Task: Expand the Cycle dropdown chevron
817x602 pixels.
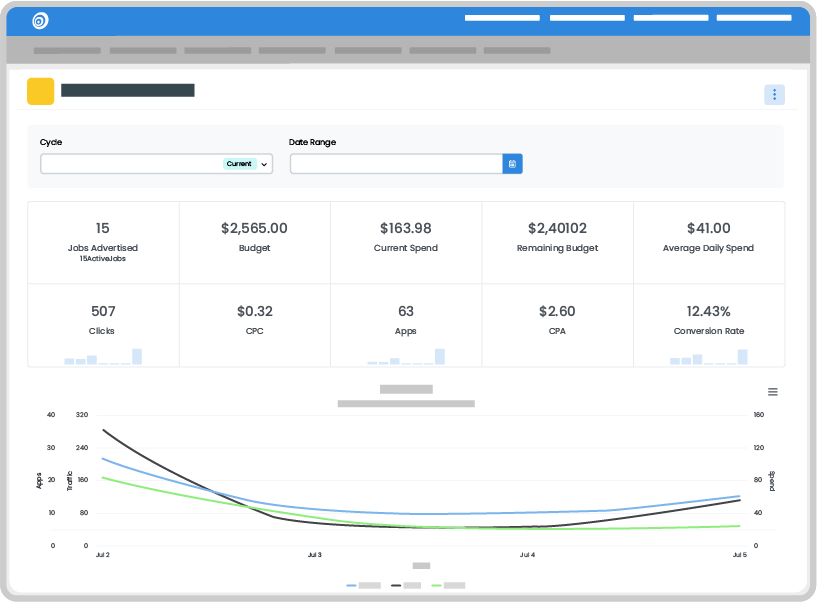Action: (x=265, y=164)
